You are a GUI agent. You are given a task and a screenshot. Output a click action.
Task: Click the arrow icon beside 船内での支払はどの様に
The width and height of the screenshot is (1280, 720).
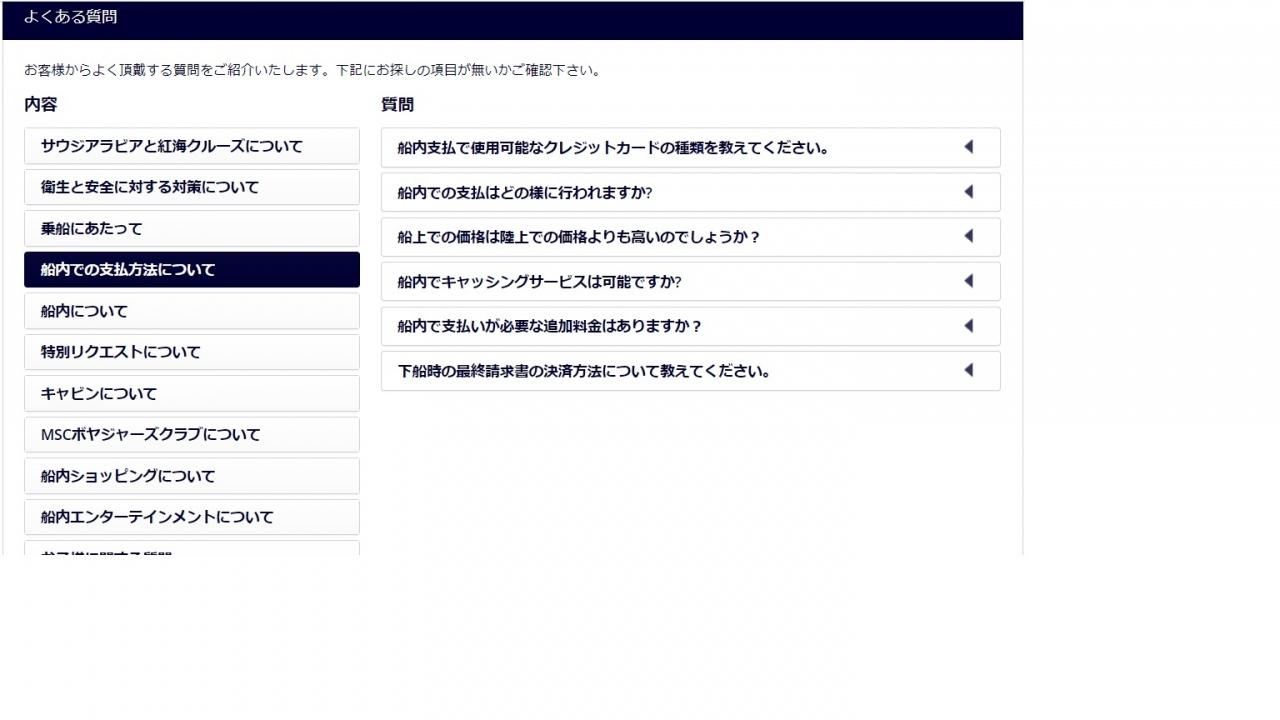tap(968, 192)
